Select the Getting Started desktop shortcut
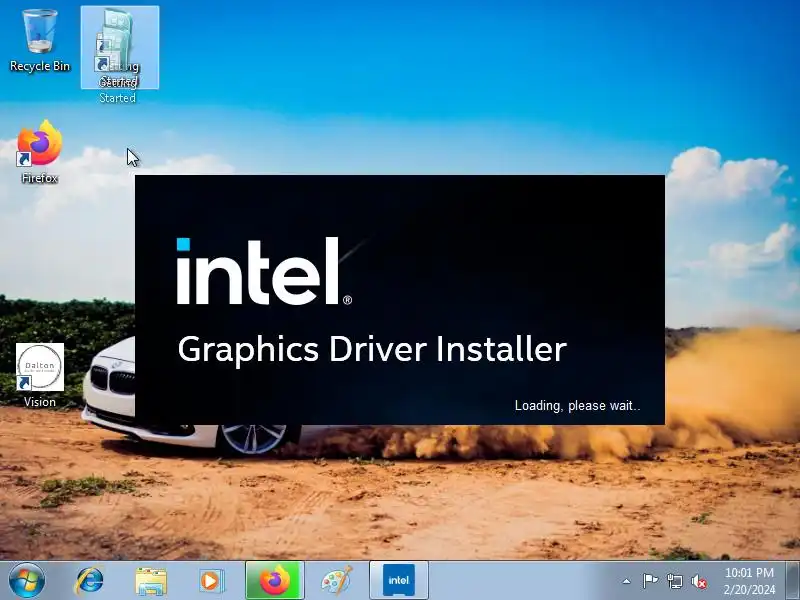Screen dimensions: 800x600 119,47
